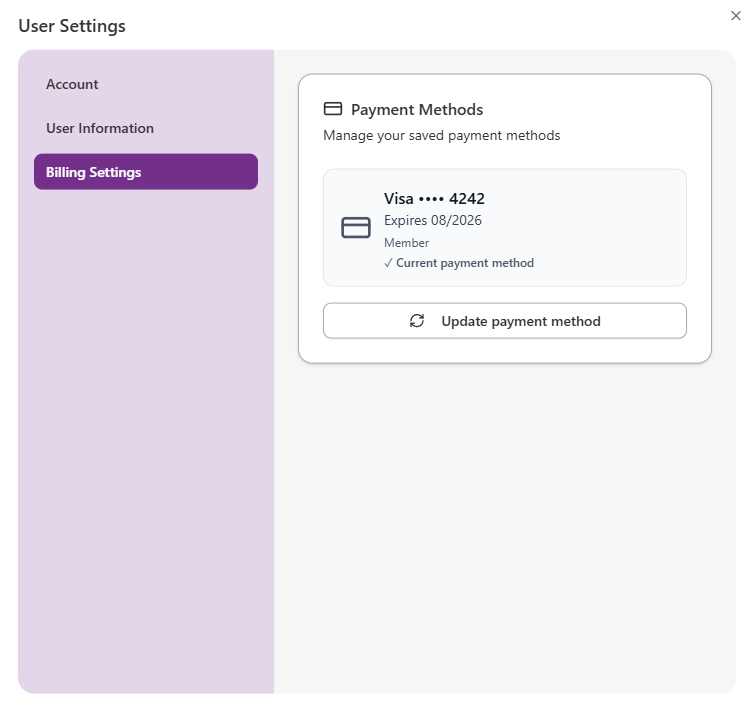The width and height of the screenshot is (751, 710).
Task: Click the credit card icon in Visa entry
Action: tap(356, 228)
